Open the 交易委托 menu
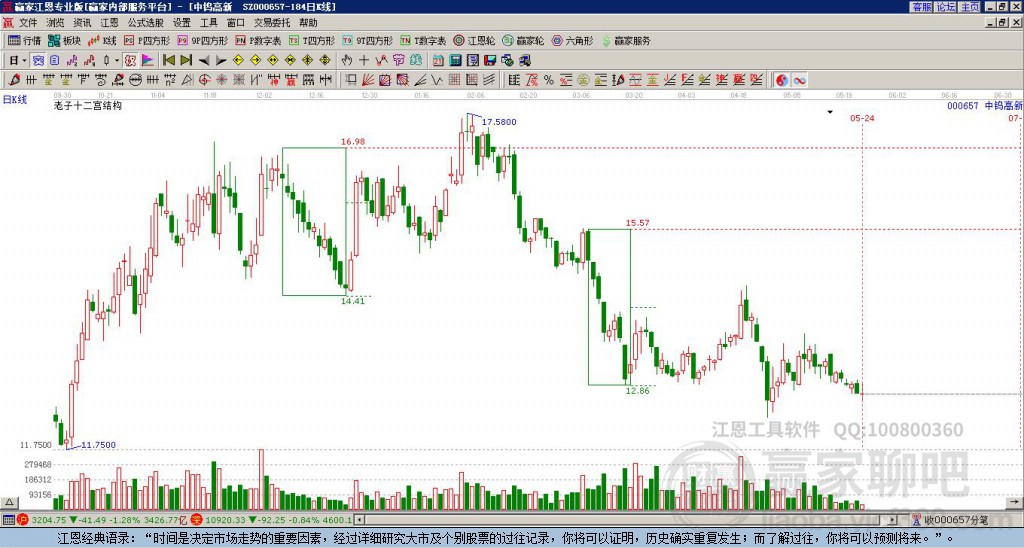Image resolution: width=1024 pixels, height=548 pixels. pyautogui.click(x=272, y=23)
